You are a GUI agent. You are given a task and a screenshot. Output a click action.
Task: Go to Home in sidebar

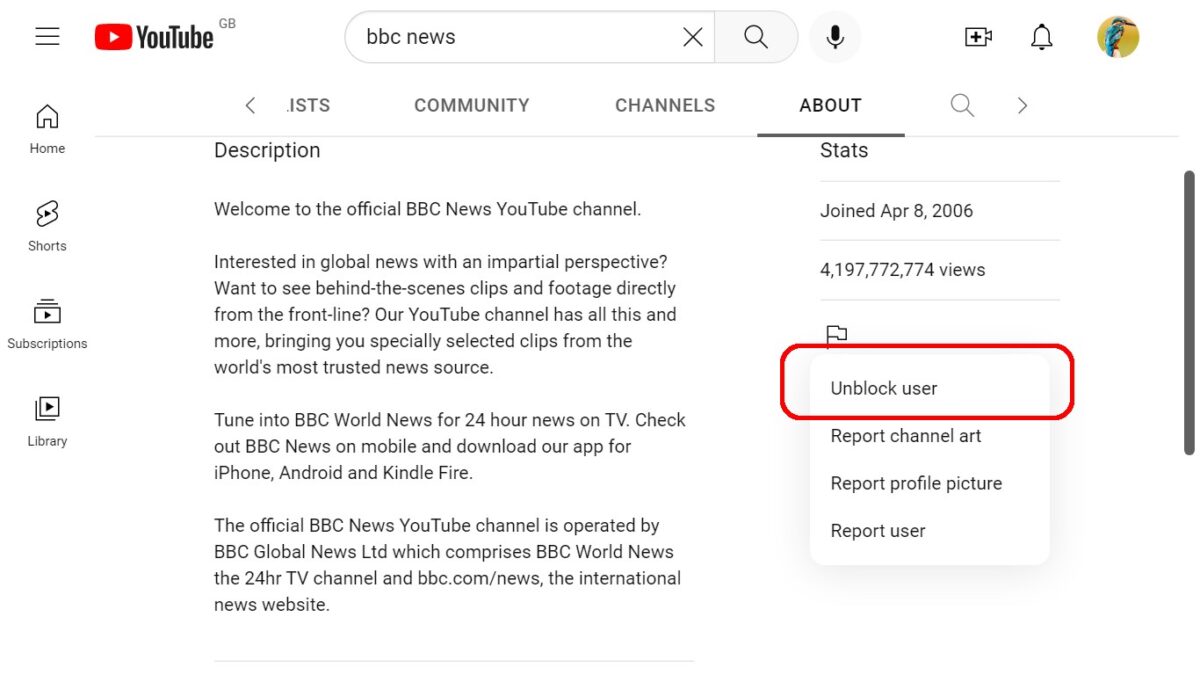click(x=47, y=129)
